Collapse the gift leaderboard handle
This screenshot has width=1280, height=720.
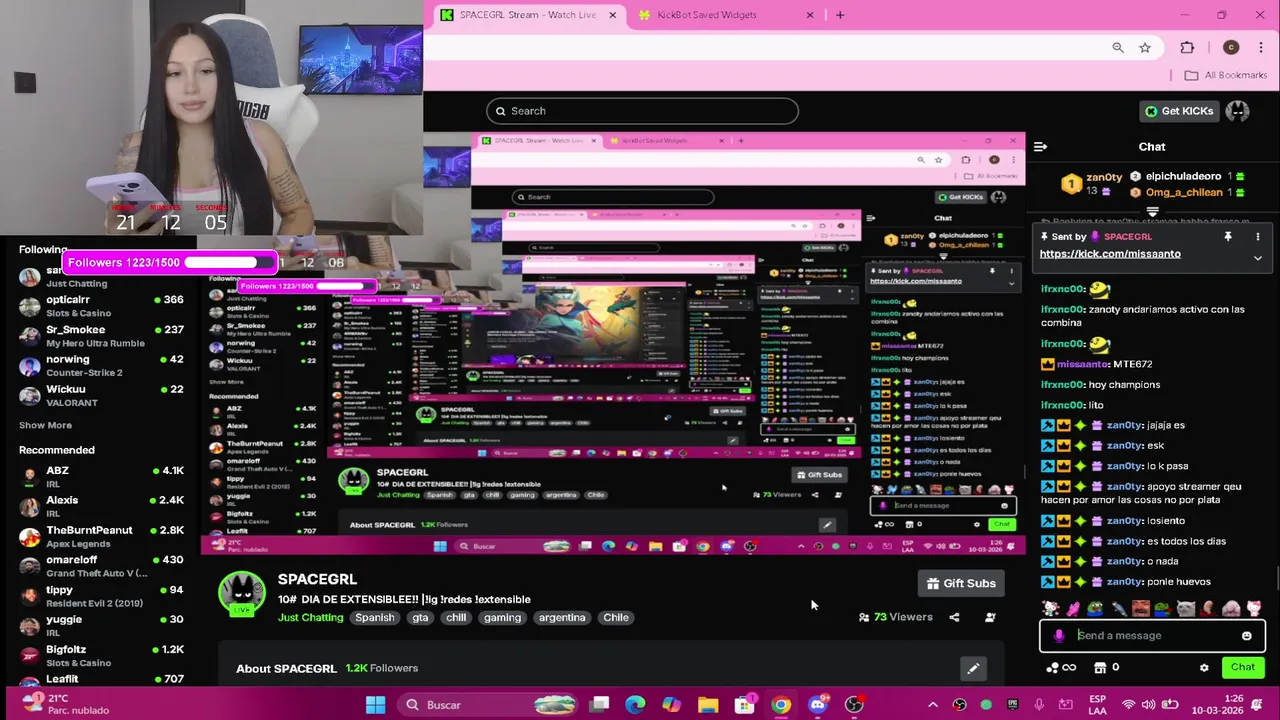[1152, 212]
